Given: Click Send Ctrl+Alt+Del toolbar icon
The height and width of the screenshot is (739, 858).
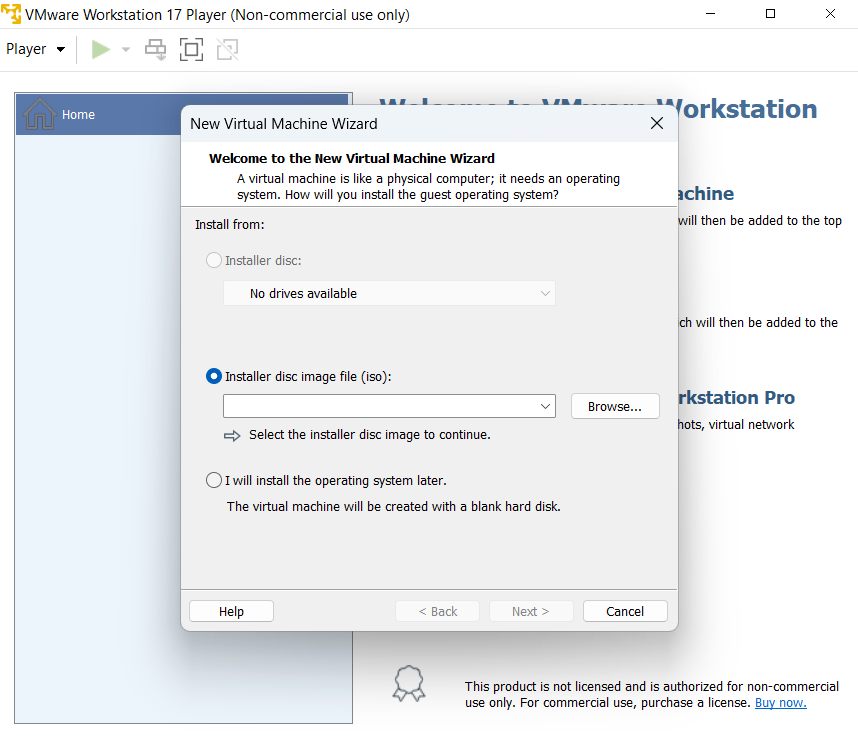Looking at the screenshot, I should point(155,50).
